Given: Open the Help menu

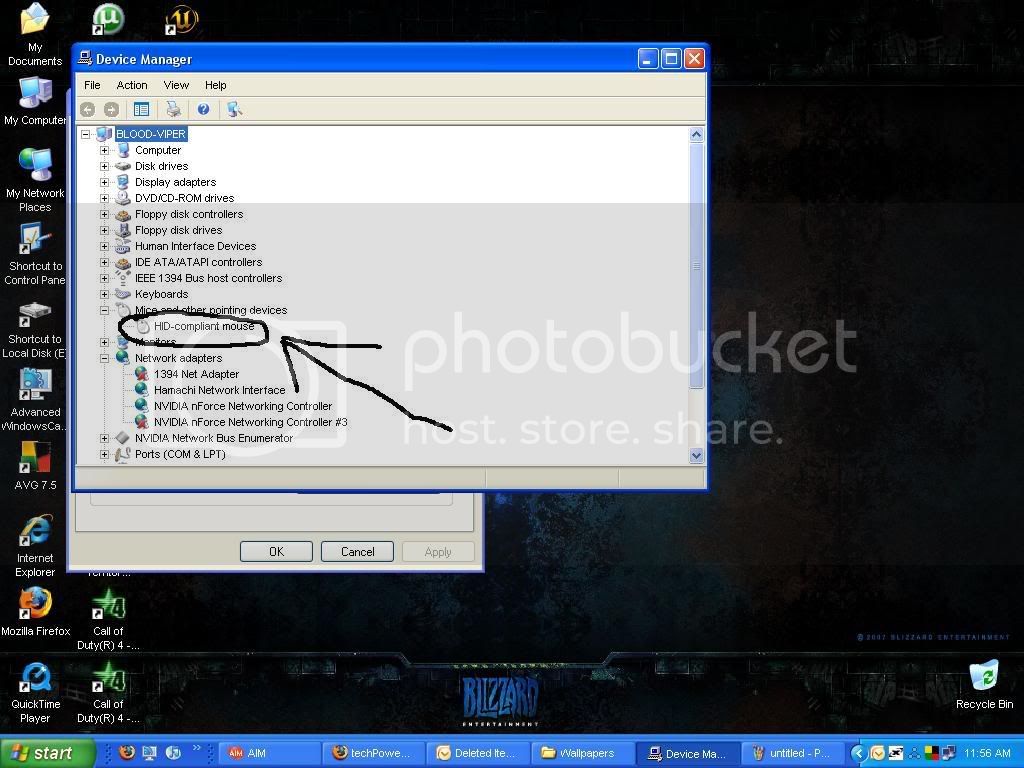Looking at the screenshot, I should coord(216,85).
